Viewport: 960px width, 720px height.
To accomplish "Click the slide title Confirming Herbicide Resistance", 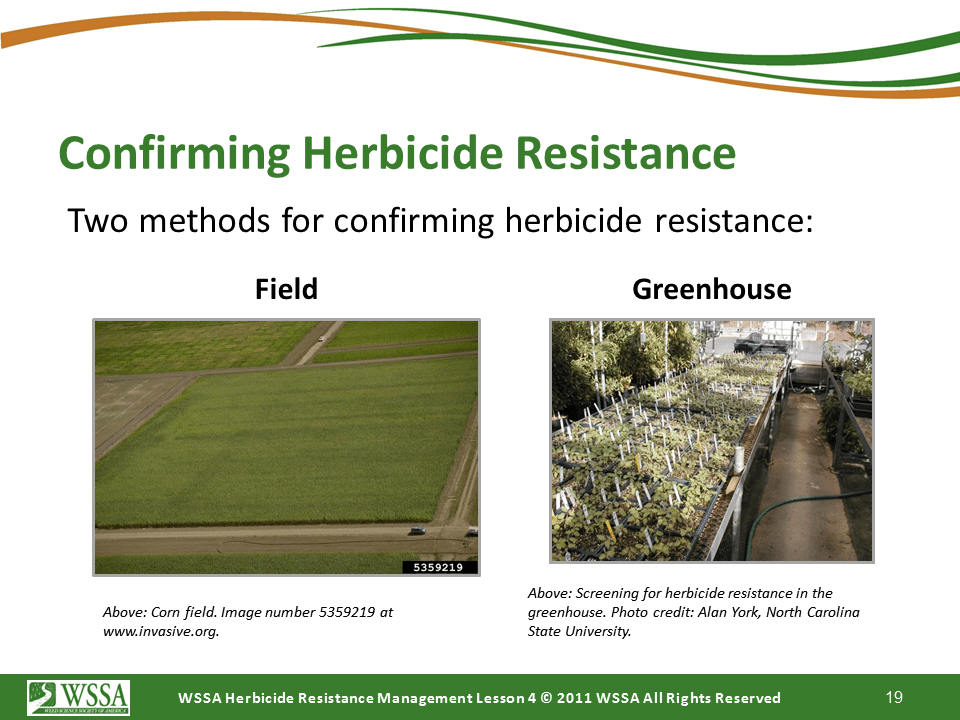I will [x=397, y=154].
